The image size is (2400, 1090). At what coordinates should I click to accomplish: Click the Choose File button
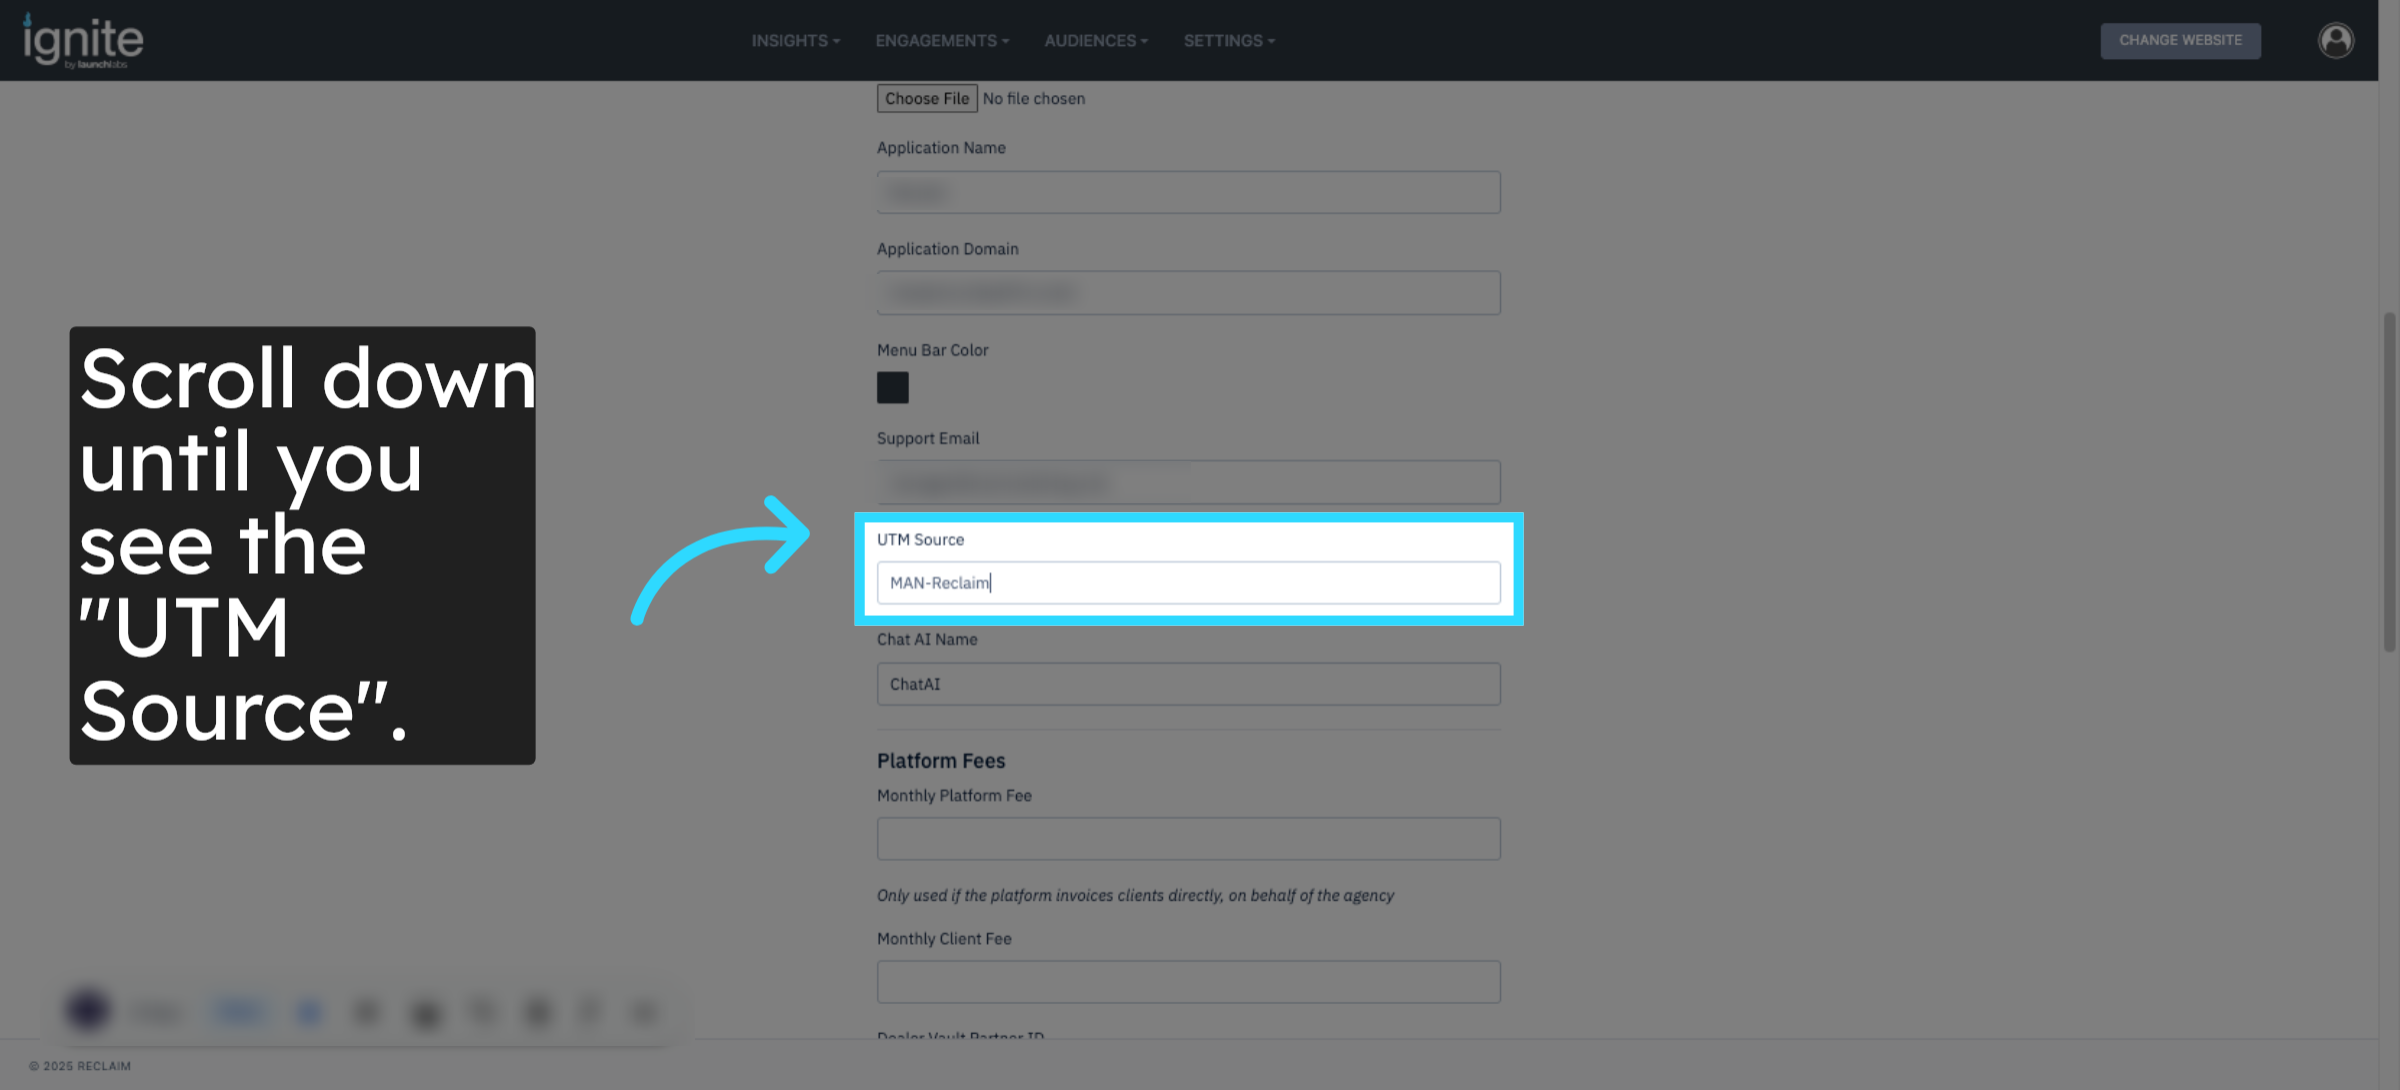coord(926,98)
